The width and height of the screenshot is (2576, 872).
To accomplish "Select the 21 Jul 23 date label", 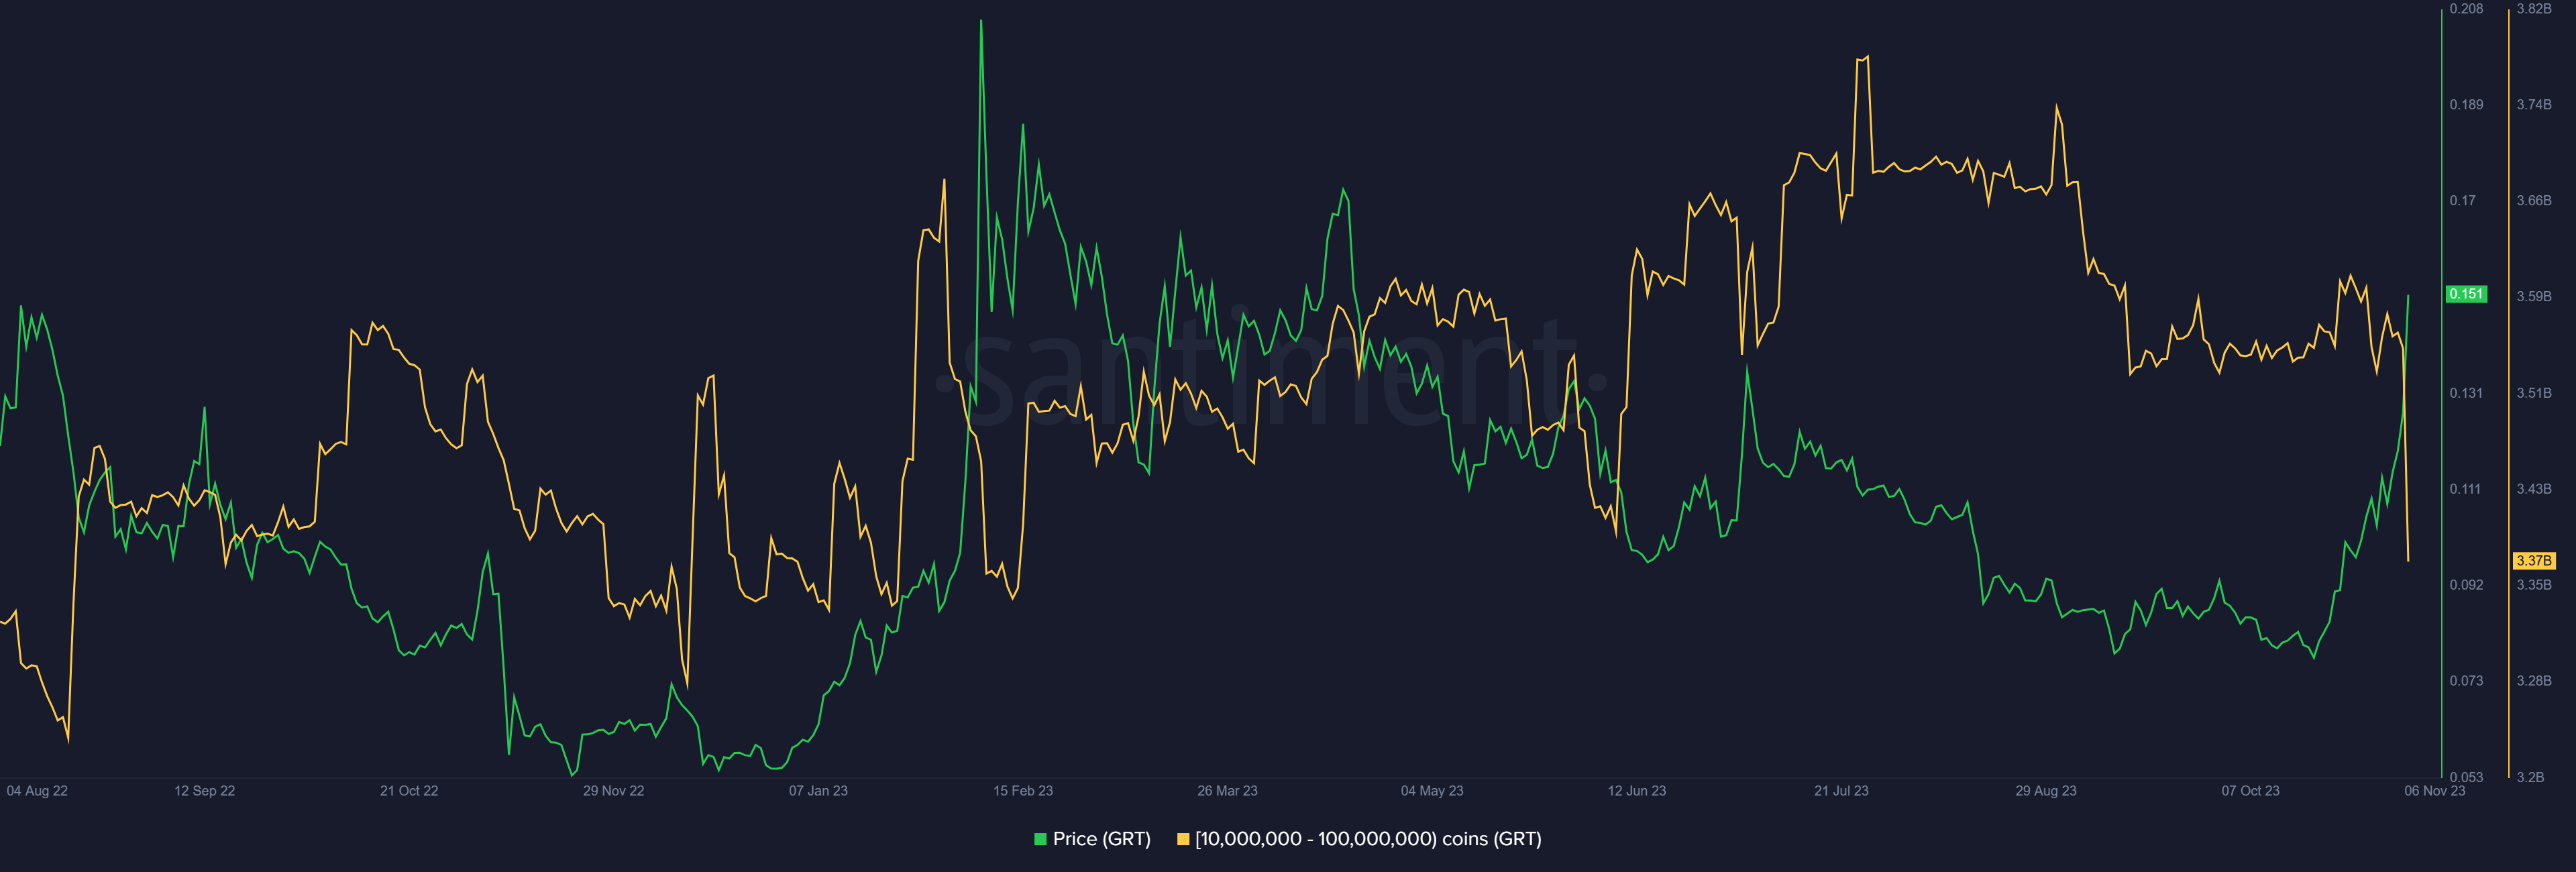I will (1841, 791).
